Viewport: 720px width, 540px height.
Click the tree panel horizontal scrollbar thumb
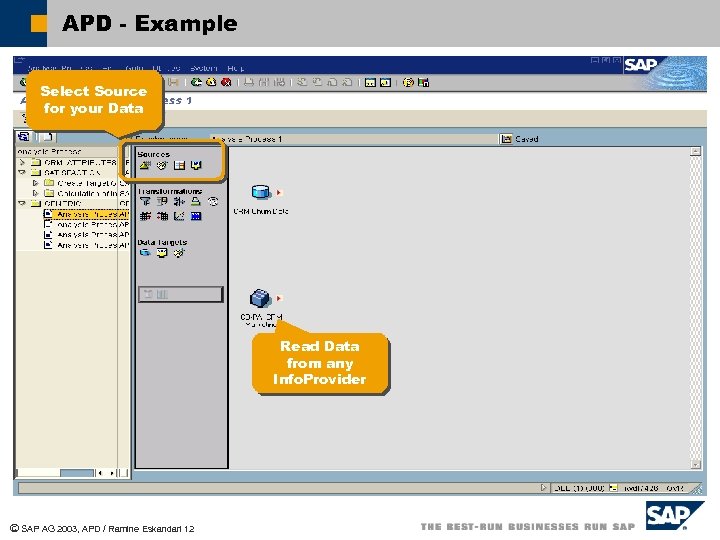point(77,472)
